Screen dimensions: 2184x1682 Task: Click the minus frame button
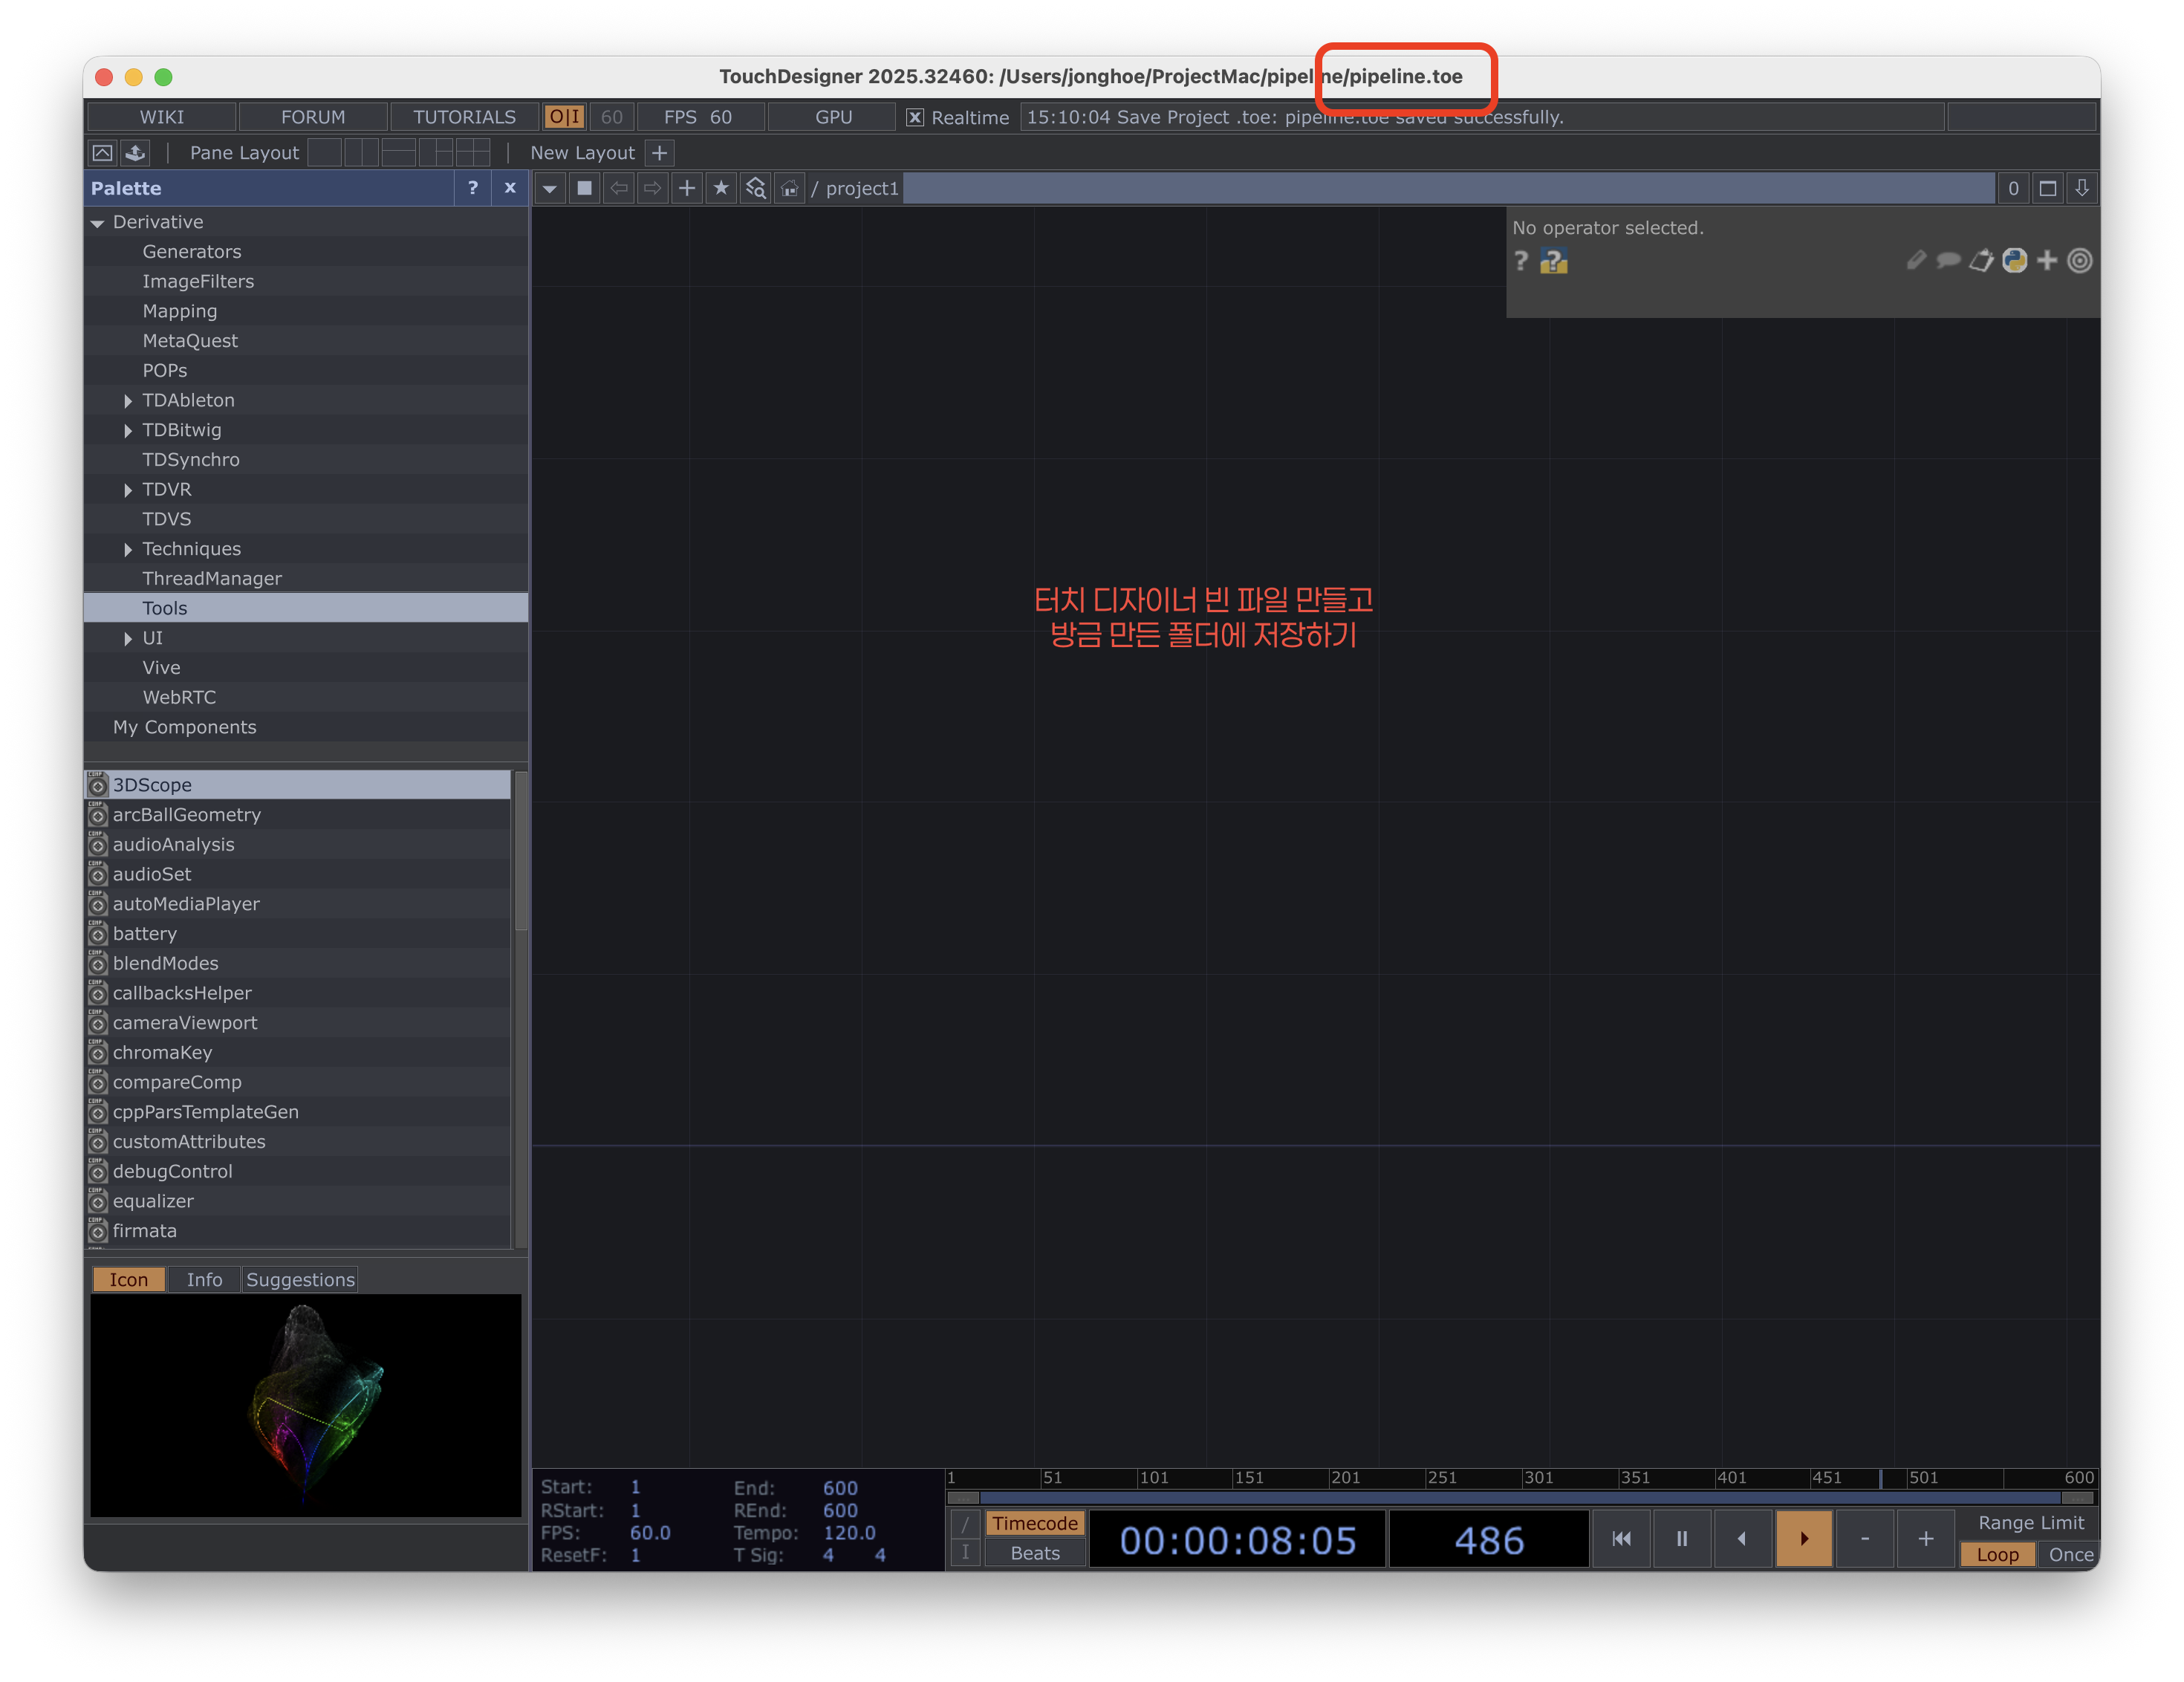[x=1865, y=1539]
